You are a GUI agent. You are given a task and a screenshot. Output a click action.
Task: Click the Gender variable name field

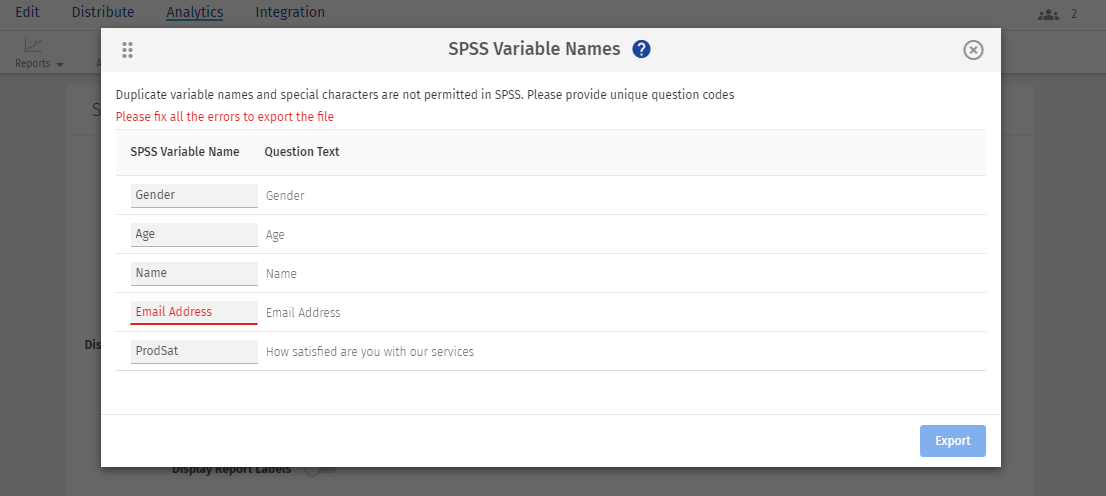pos(194,195)
